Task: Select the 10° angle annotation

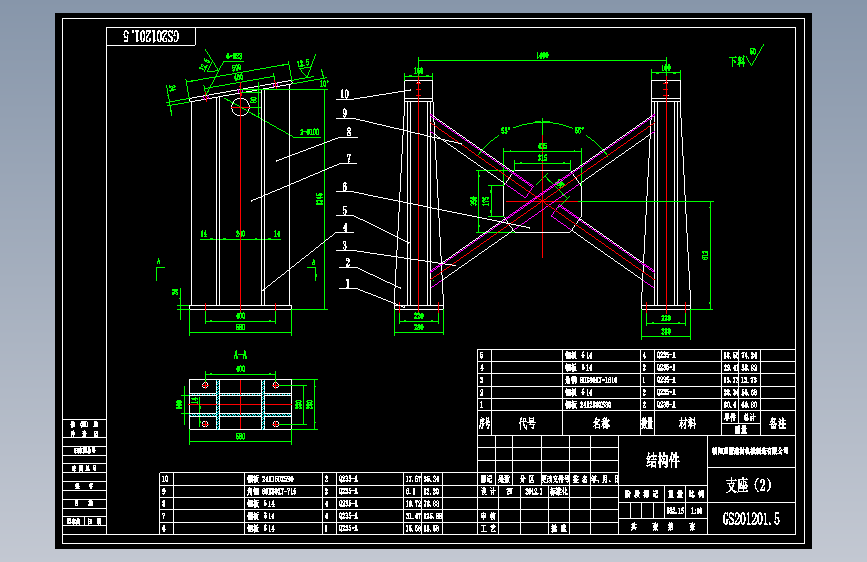Action: click(x=325, y=84)
